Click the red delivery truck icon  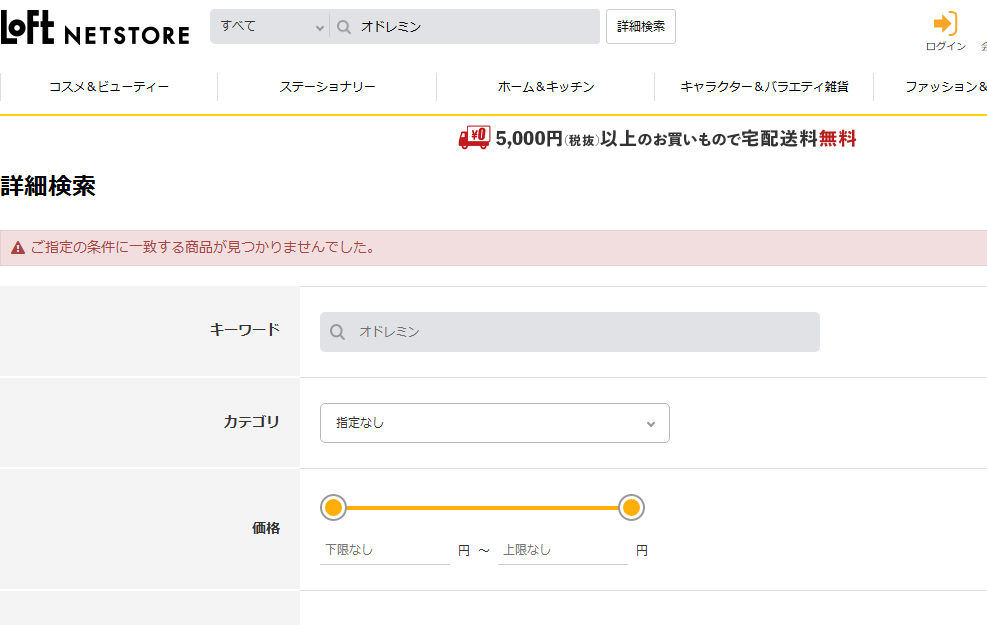pos(474,138)
